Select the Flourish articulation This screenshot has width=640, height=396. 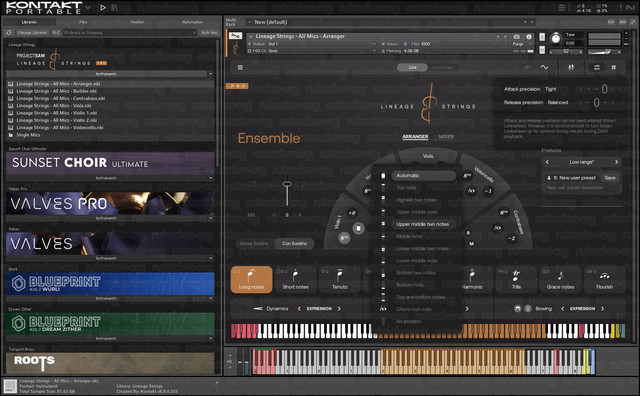point(604,280)
